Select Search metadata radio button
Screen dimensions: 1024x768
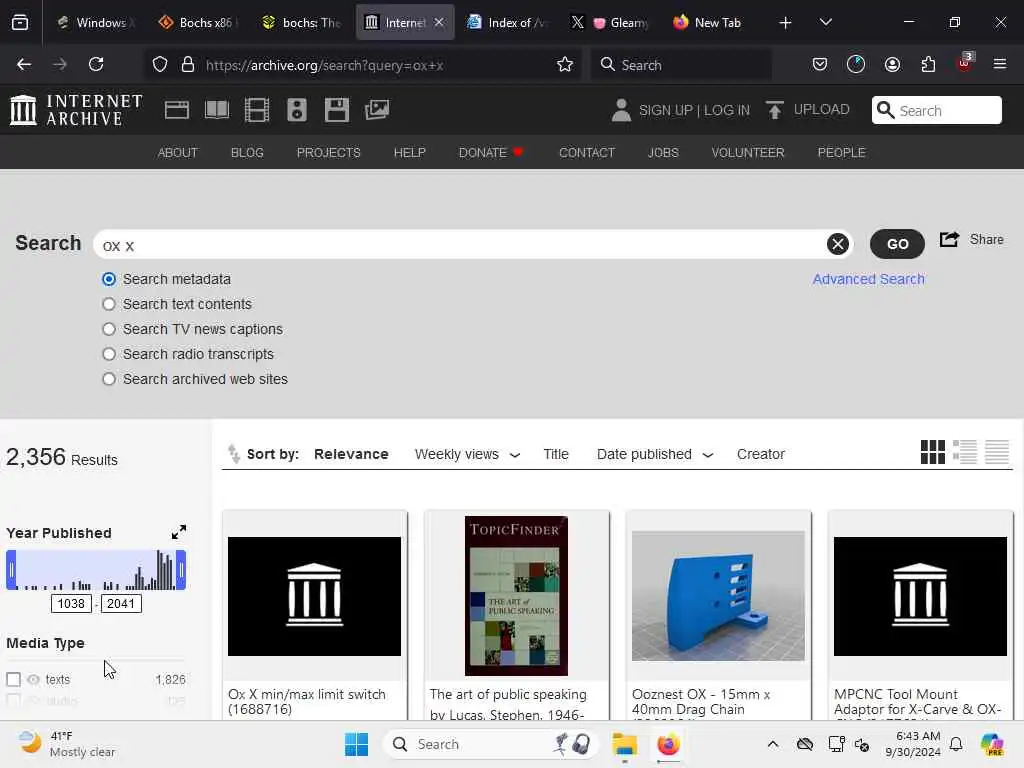(109, 280)
